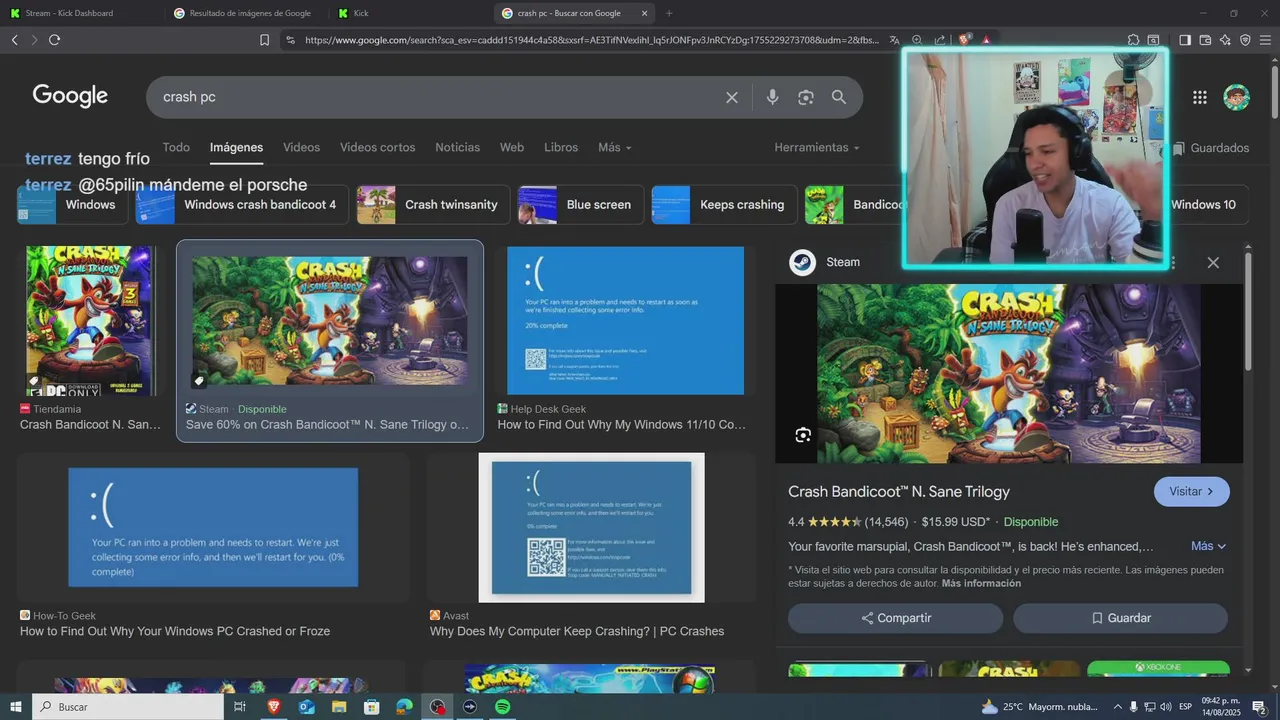1280x720 pixels.
Task: Click the zoom magnifier icon in address bar
Action: click(917, 40)
